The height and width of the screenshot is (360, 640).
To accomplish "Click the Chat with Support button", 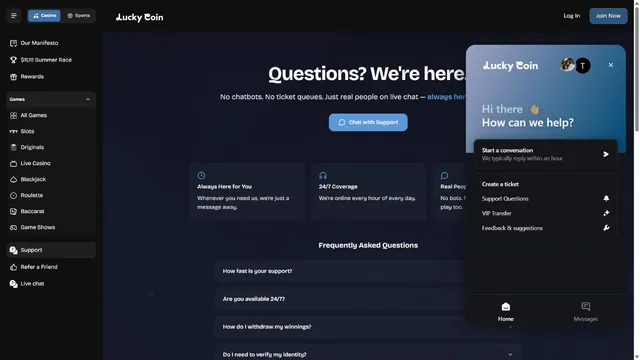I will tap(368, 122).
